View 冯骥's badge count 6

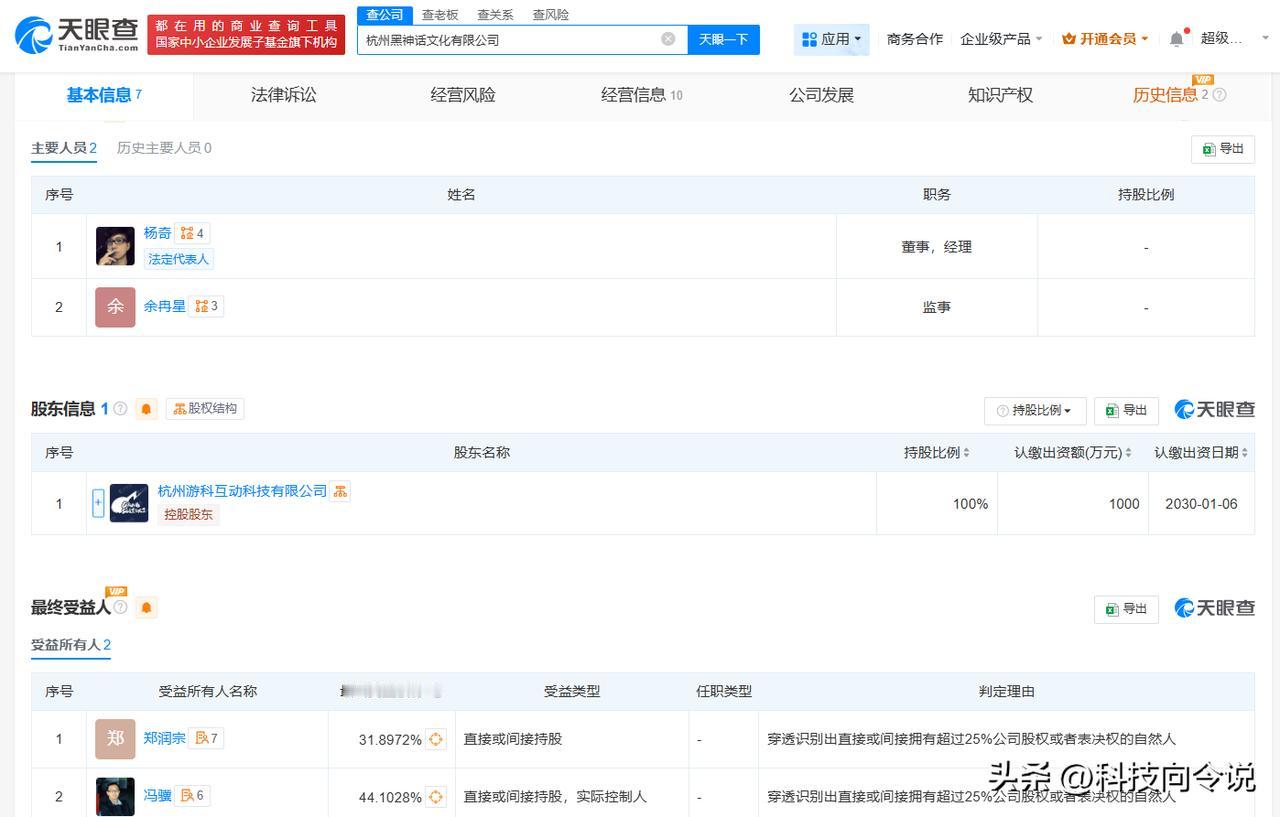point(193,795)
